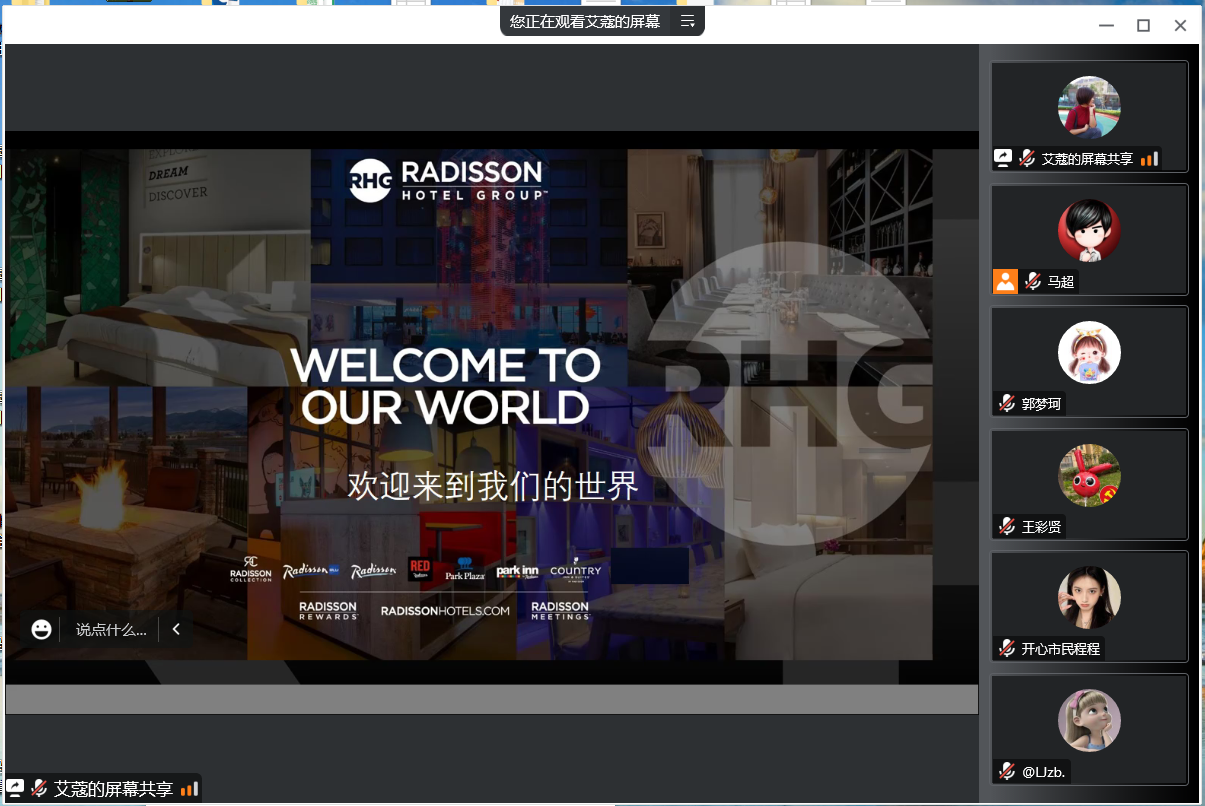Click muted mic icon next to @LJzb.
Image resolution: width=1205 pixels, height=806 pixels.
click(1006, 771)
